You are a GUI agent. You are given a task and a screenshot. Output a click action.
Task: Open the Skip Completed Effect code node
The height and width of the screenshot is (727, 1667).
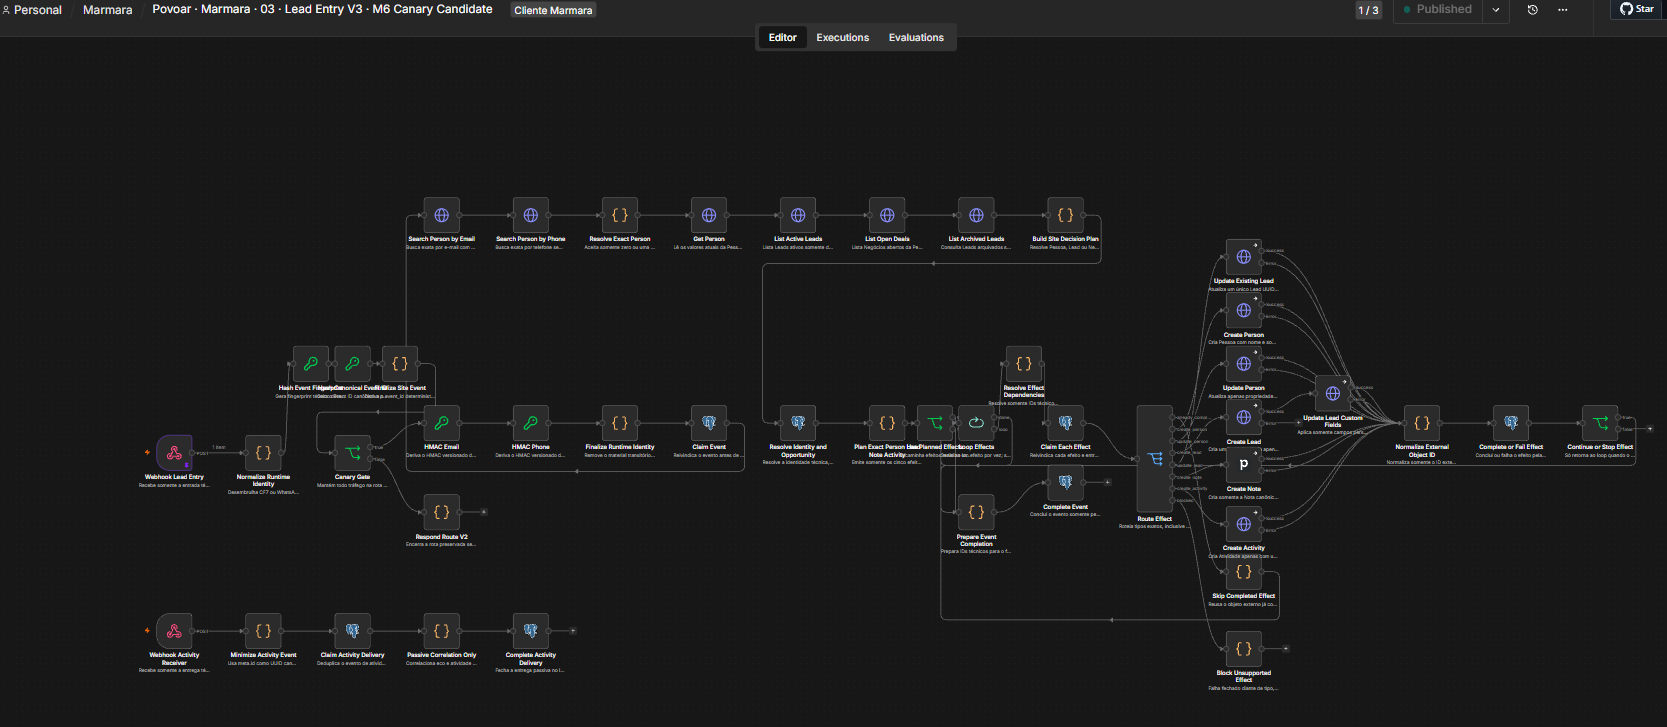[1244, 572]
